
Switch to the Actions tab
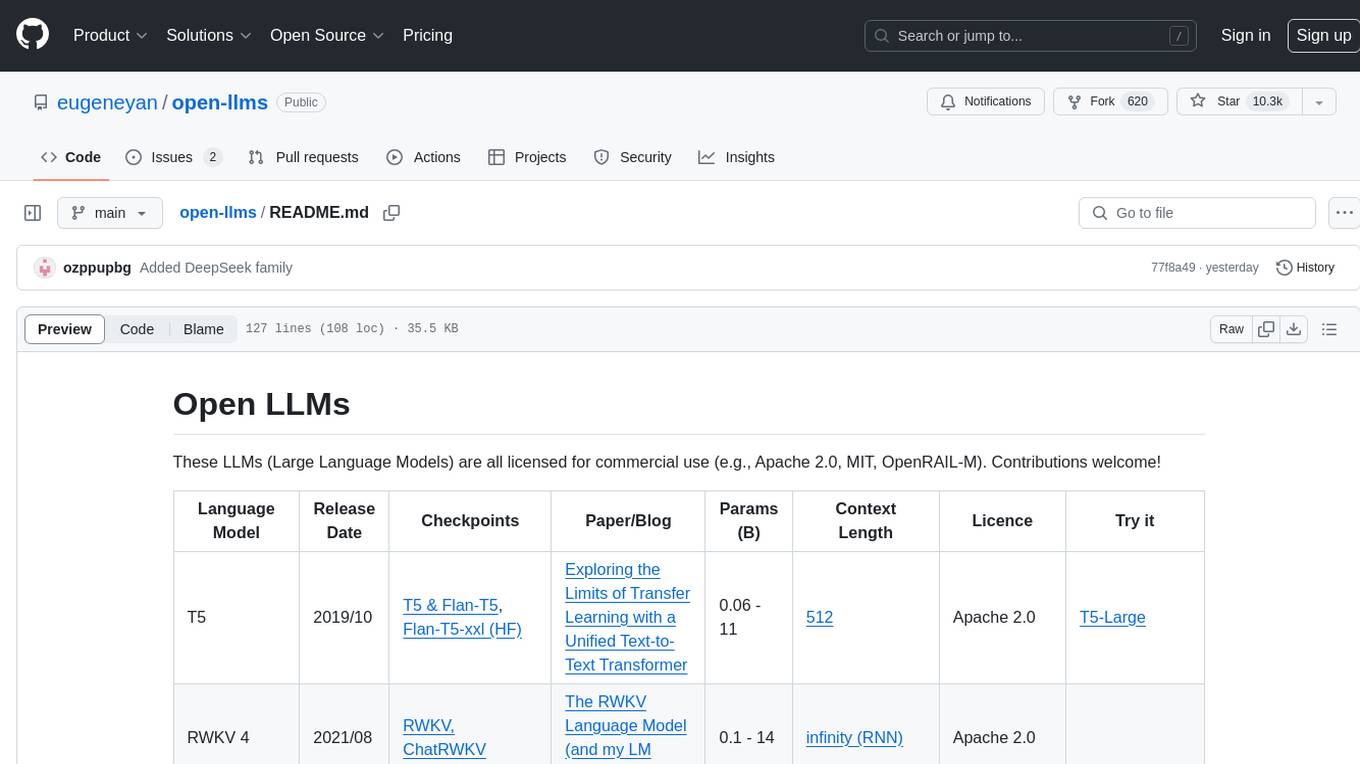pyautogui.click(x=423, y=157)
